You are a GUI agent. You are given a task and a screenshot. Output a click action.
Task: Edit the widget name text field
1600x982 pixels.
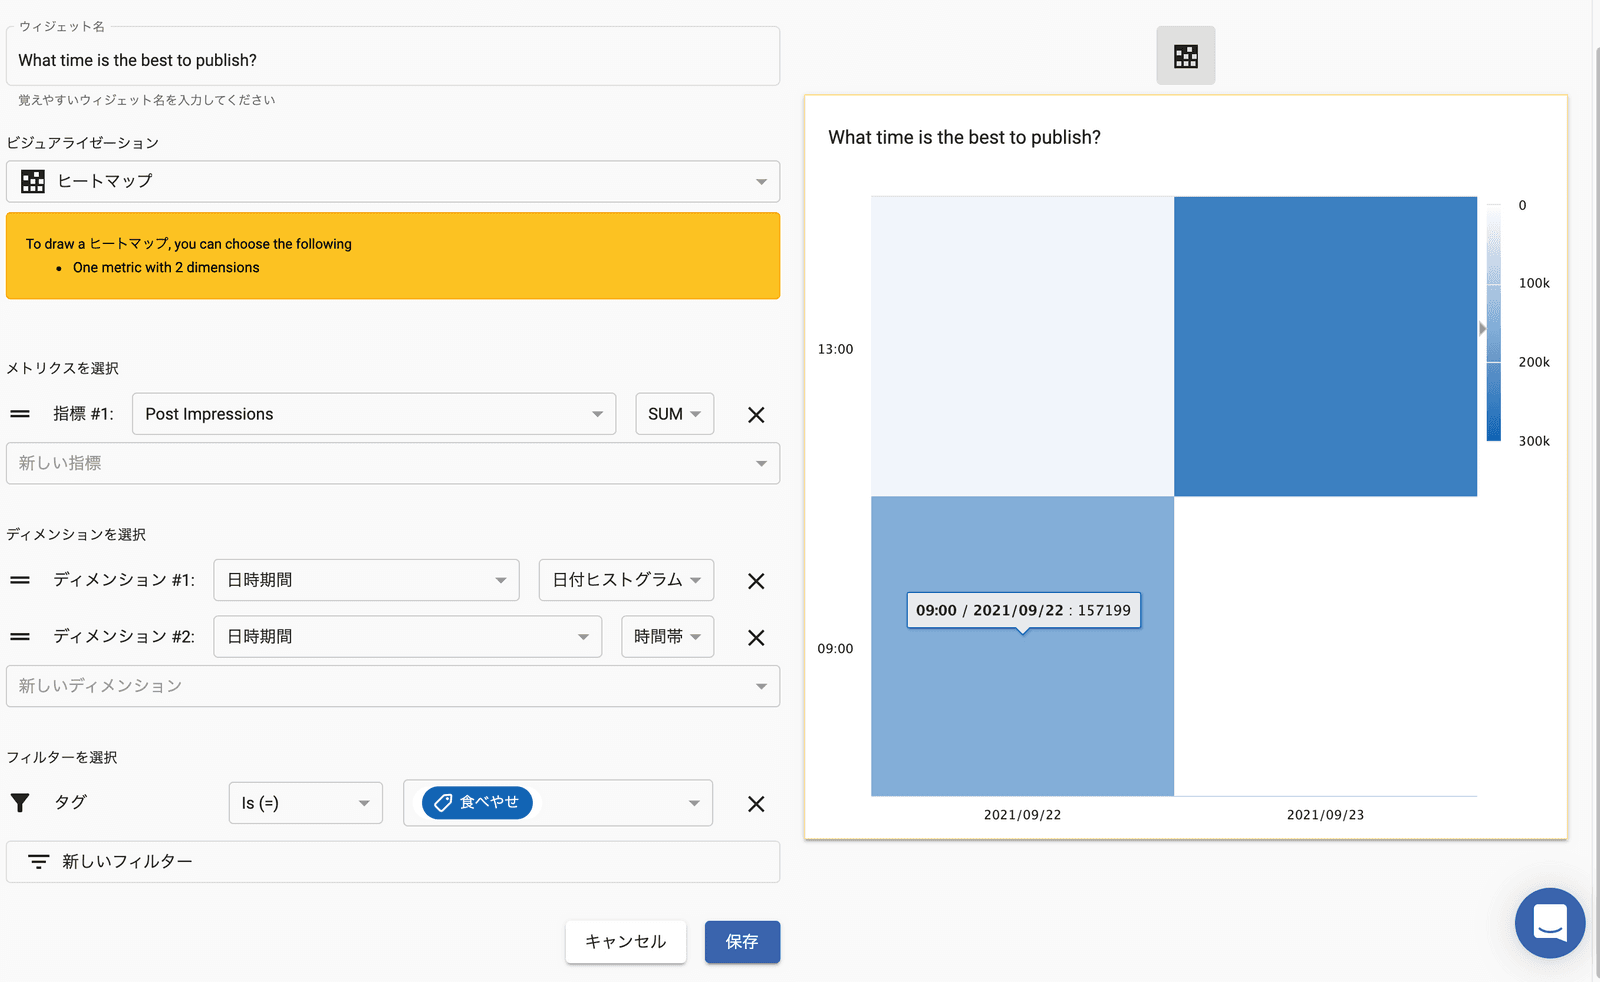[392, 60]
